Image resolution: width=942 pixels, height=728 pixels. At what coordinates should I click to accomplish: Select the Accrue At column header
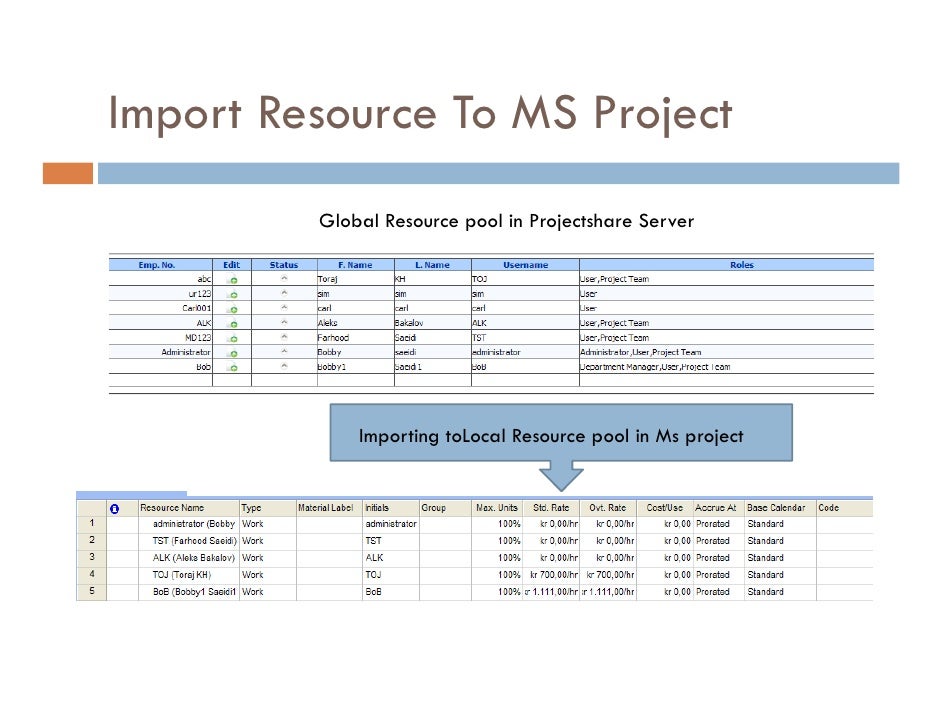click(x=719, y=508)
